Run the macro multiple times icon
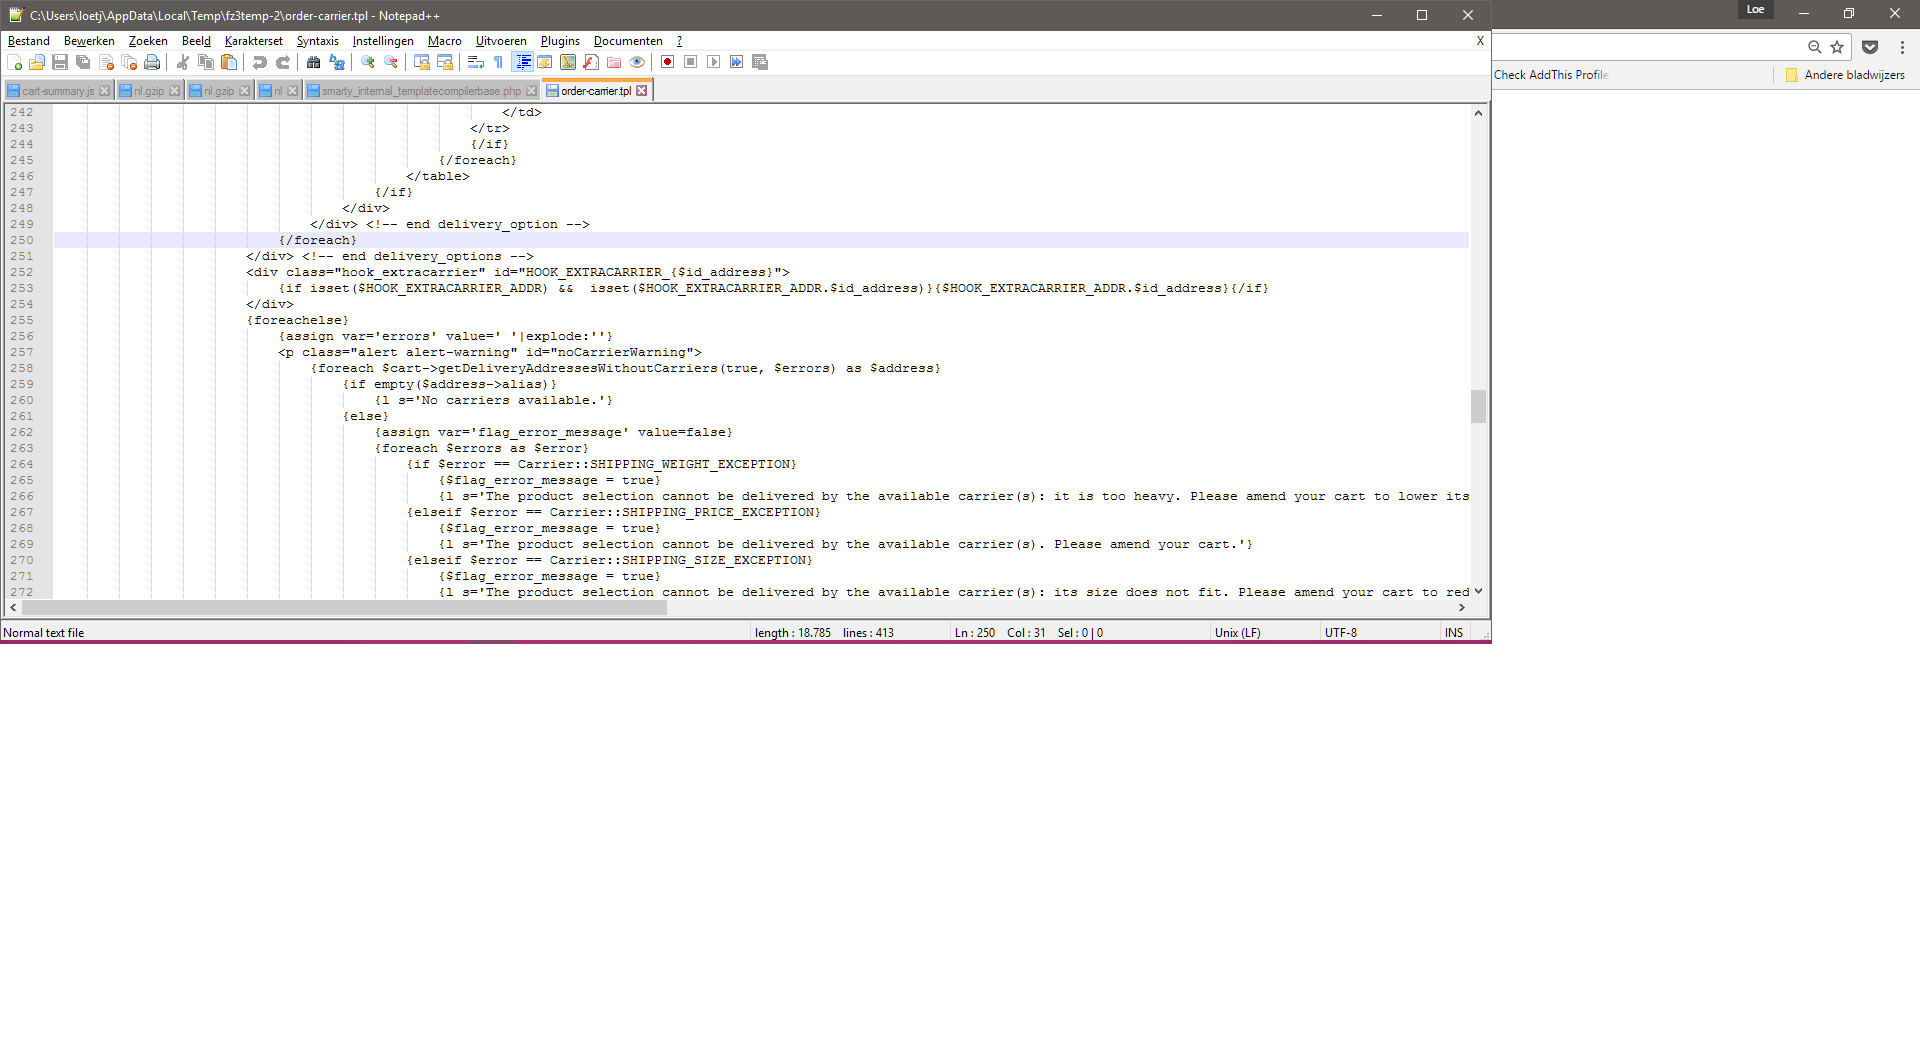The height and width of the screenshot is (1040, 1920). [x=736, y=62]
